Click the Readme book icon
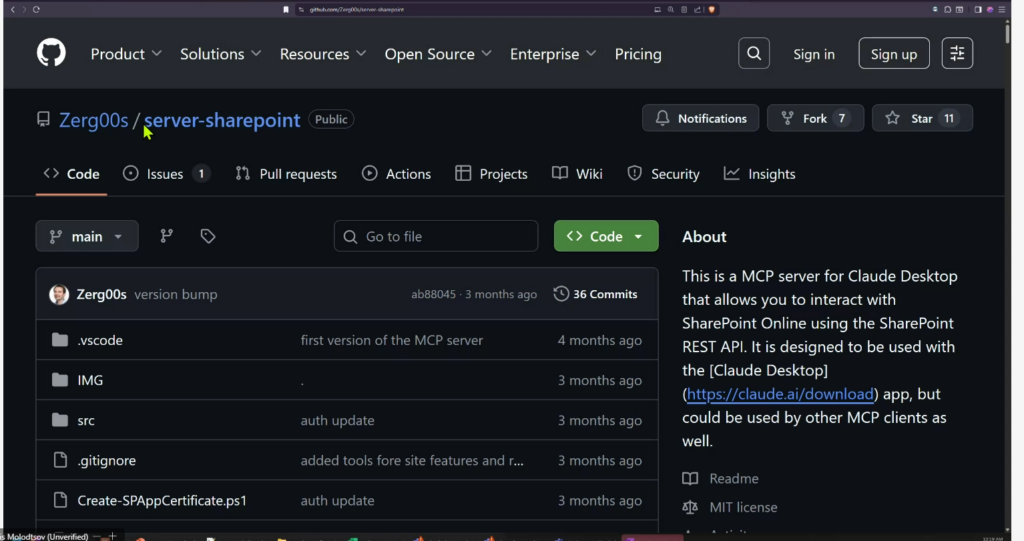 690,478
